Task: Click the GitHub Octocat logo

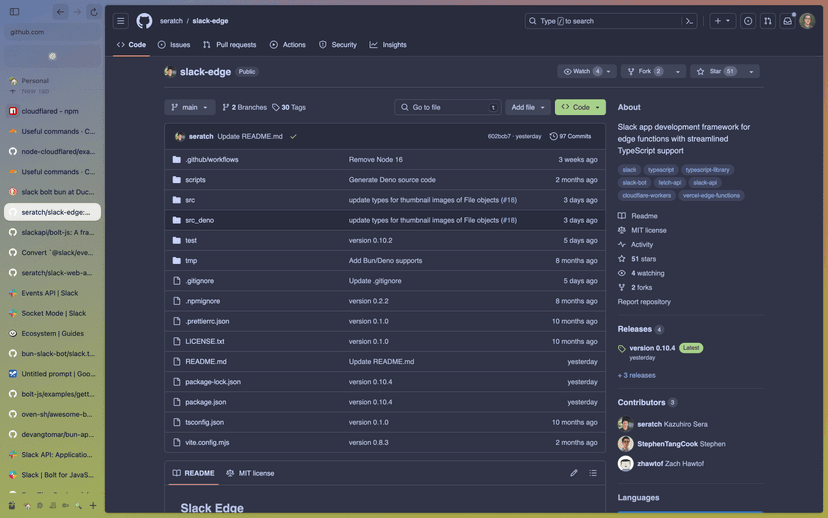Action: pos(145,21)
